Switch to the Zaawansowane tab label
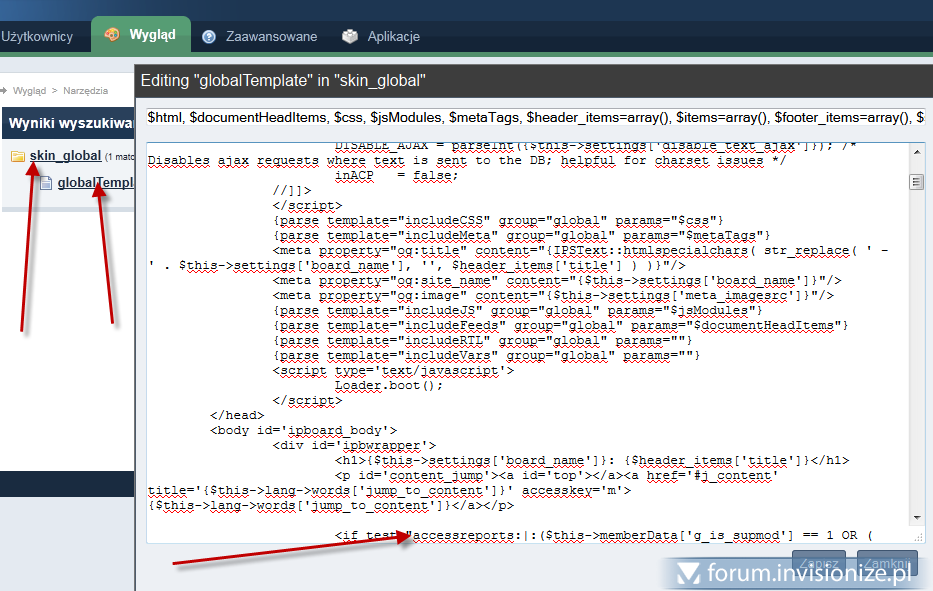Image resolution: width=933 pixels, height=591 pixels. tap(271, 37)
